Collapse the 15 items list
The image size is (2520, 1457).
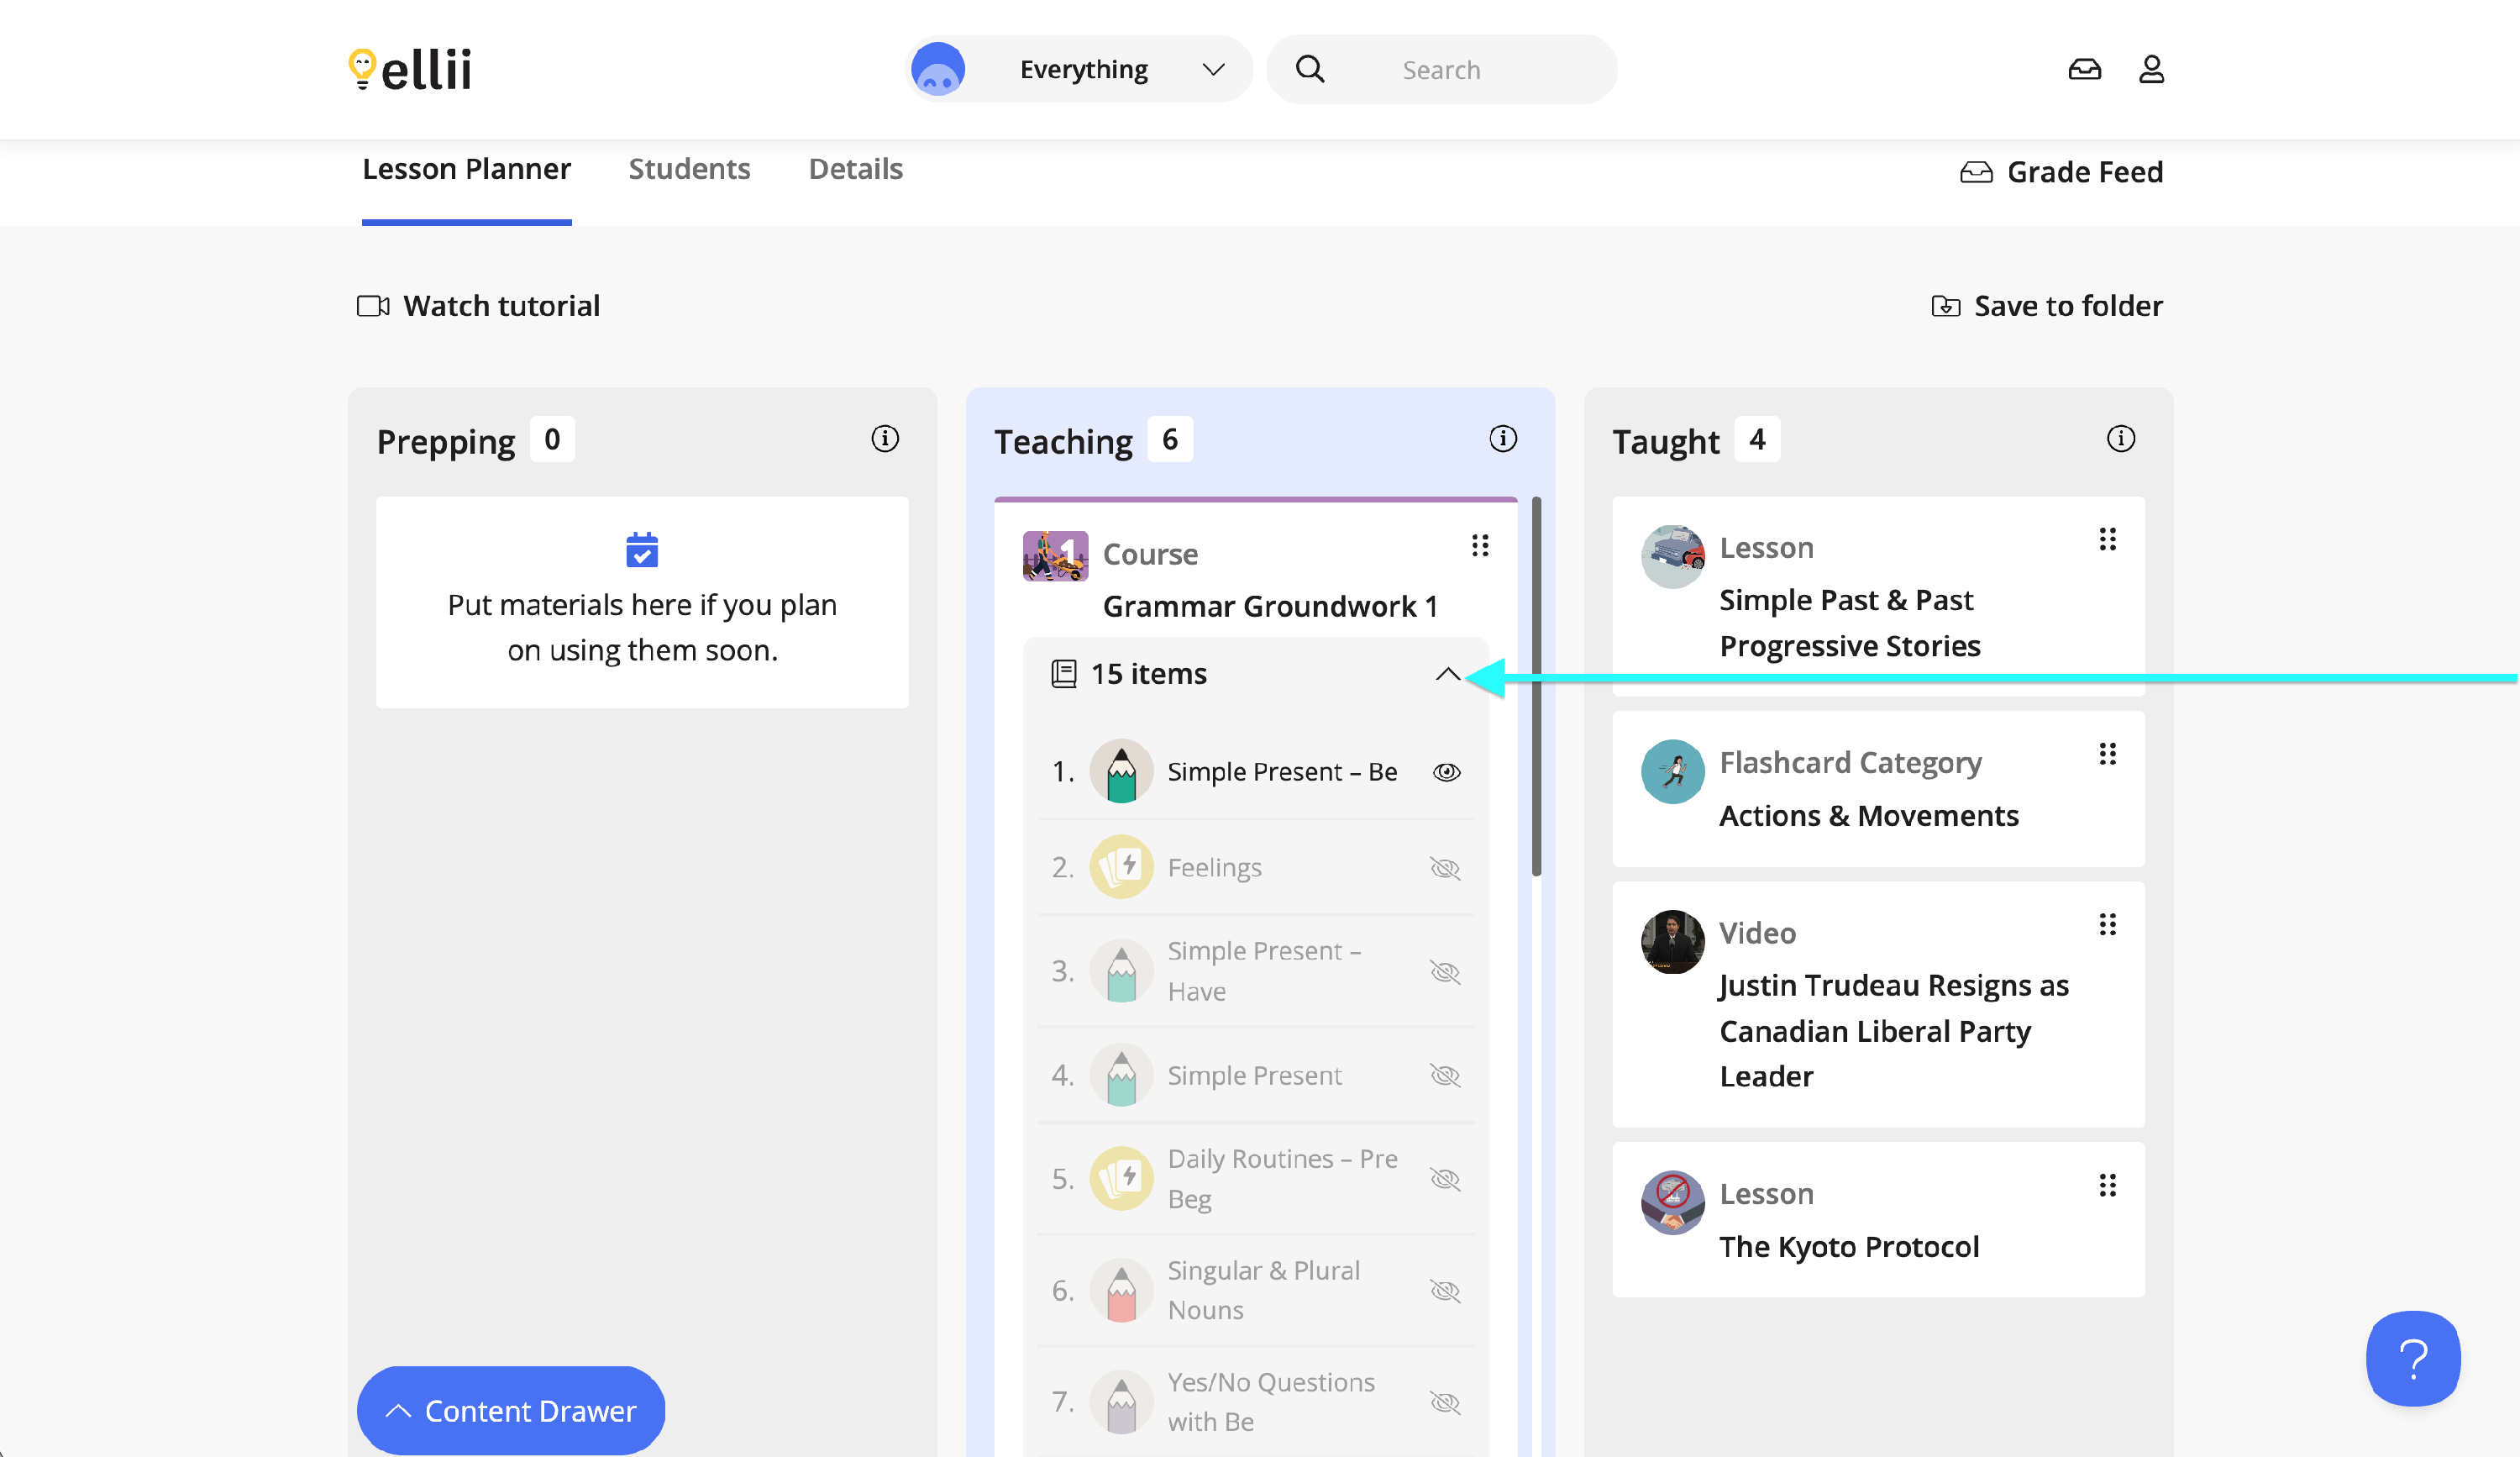pyautogui.click(x=1447, y=674)
